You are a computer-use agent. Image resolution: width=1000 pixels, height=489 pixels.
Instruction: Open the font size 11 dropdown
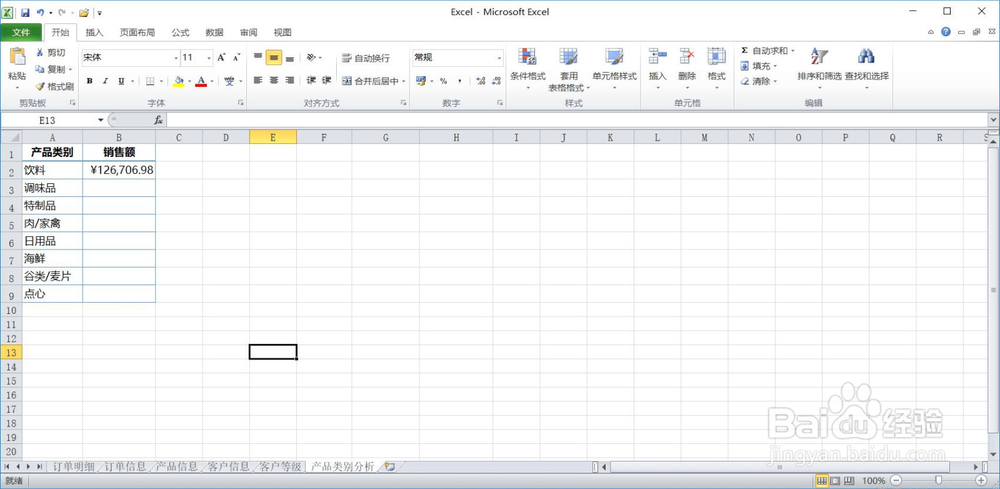[x=209, y=58]
